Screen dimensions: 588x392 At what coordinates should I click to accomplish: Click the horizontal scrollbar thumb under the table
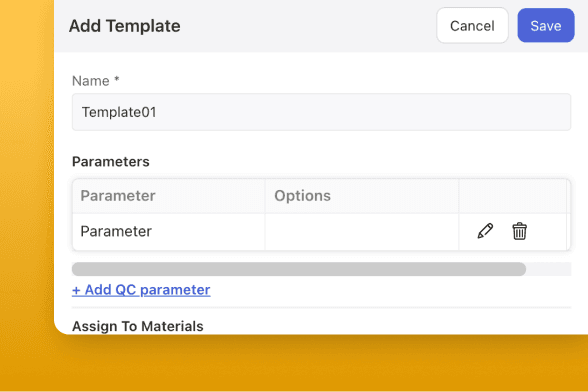(x=299, y=269)
